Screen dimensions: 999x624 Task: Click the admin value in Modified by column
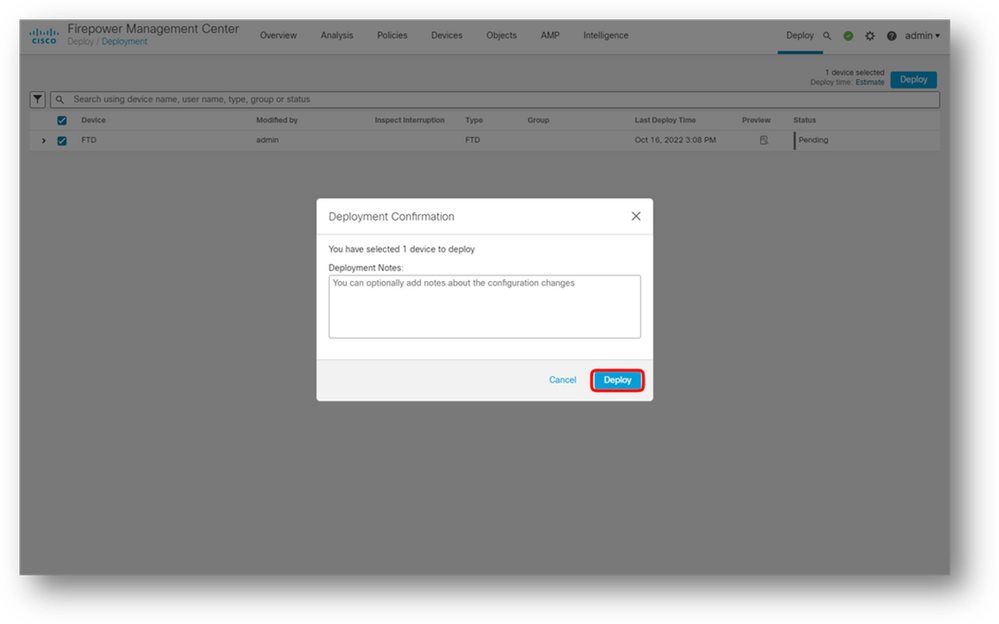(268, 140)
